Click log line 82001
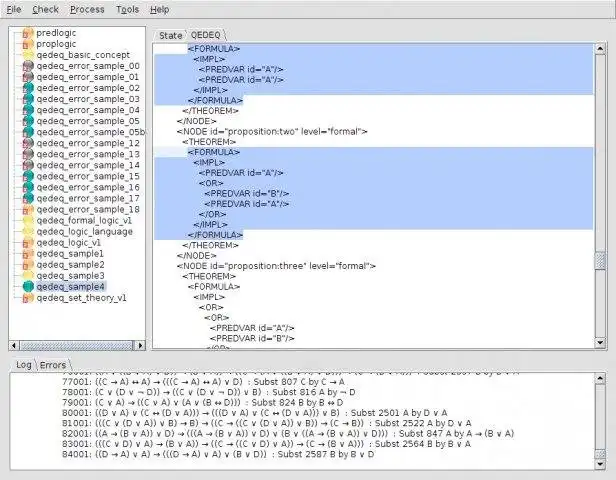616x480 pixels. coord(288,434)
